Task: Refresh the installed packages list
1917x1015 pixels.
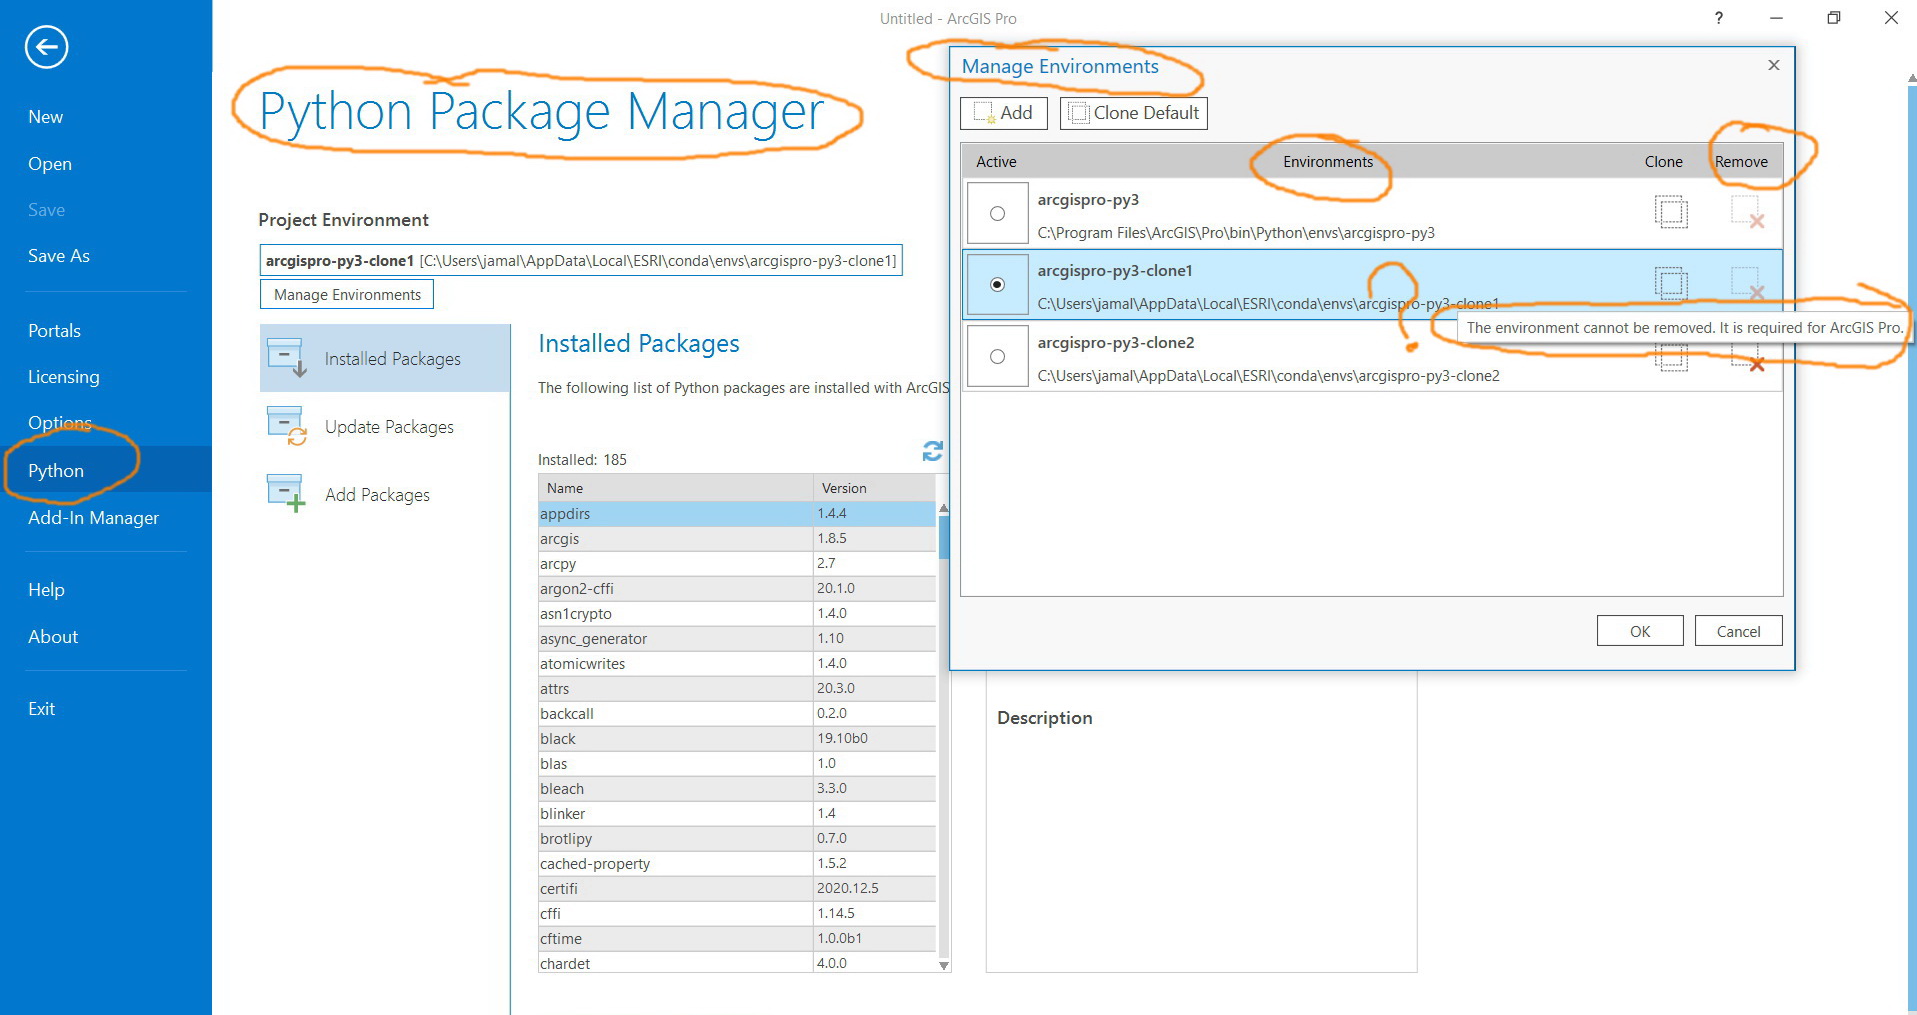Action: [x=932, y=452]
